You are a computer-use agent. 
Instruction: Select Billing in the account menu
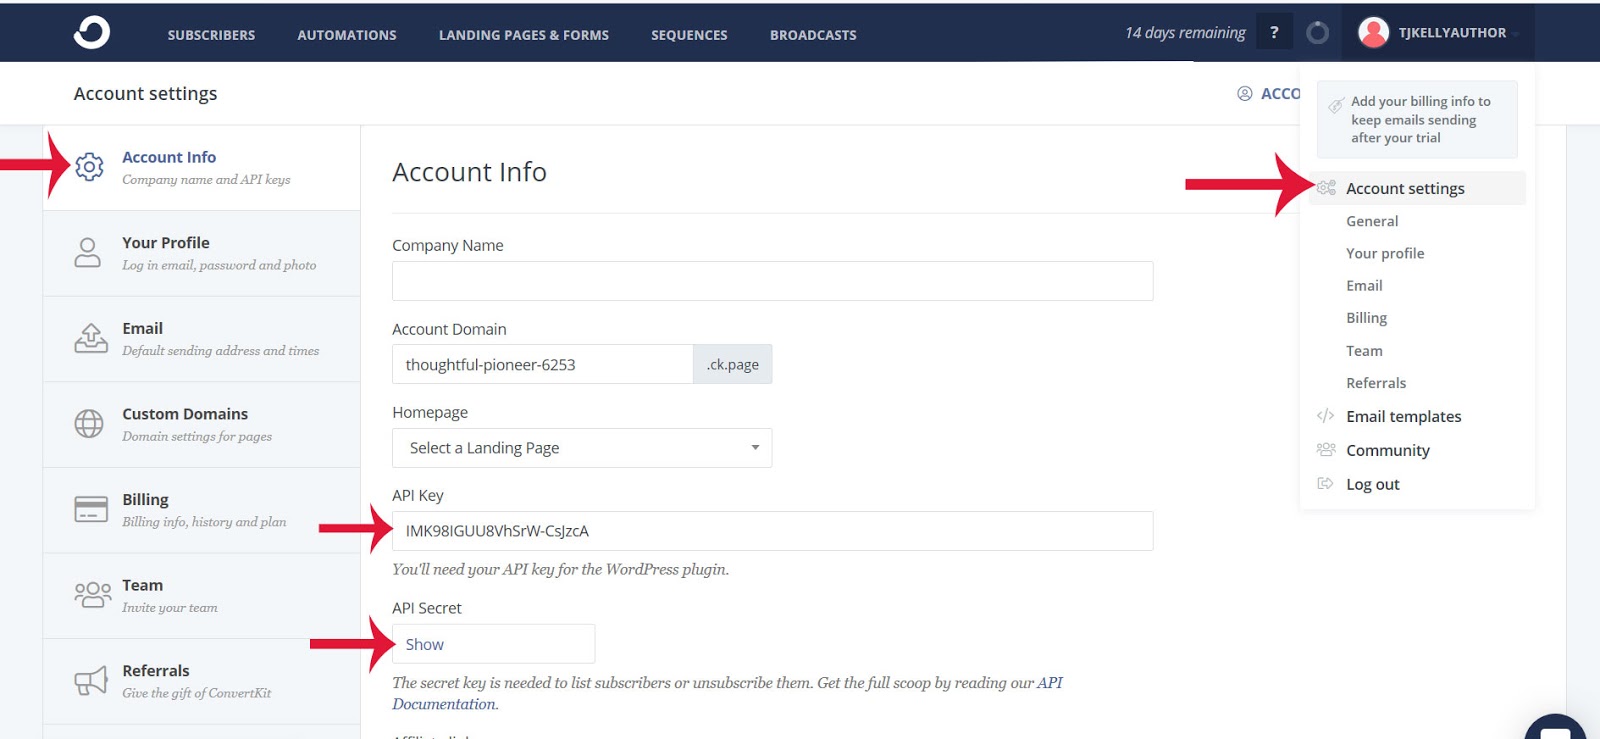tap(1366, 318)
